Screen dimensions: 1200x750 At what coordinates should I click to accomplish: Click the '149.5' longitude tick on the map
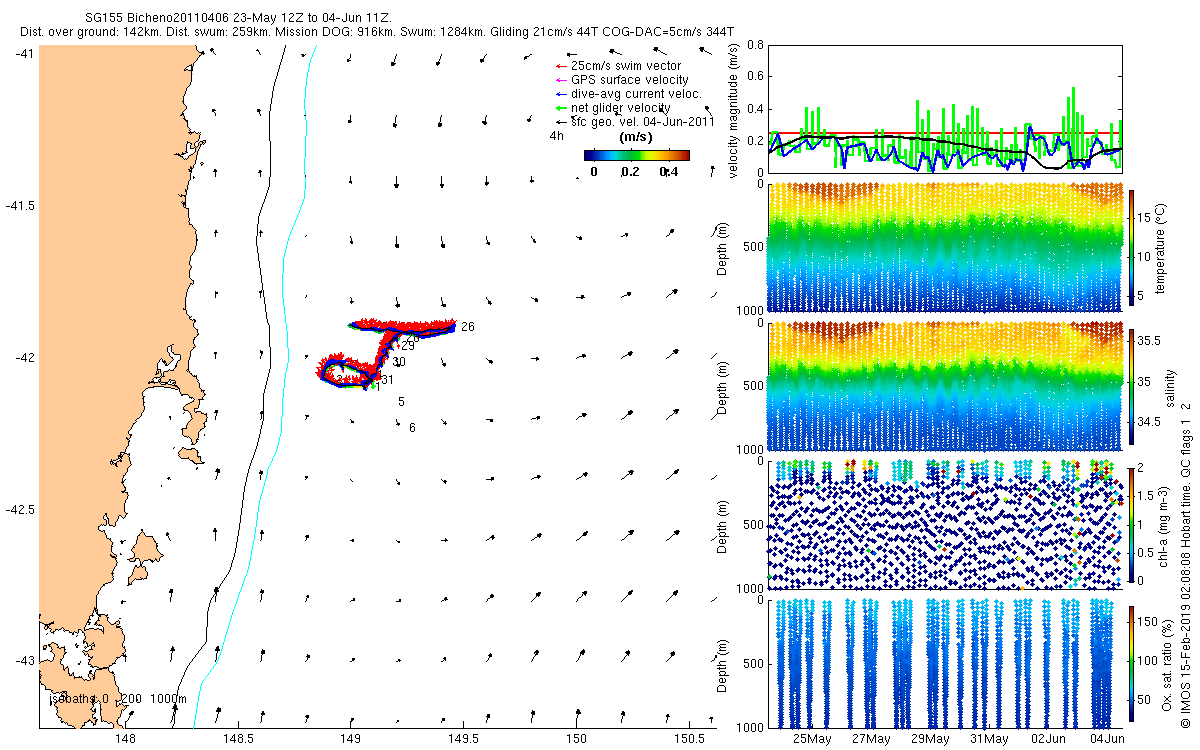coord(464,739)
